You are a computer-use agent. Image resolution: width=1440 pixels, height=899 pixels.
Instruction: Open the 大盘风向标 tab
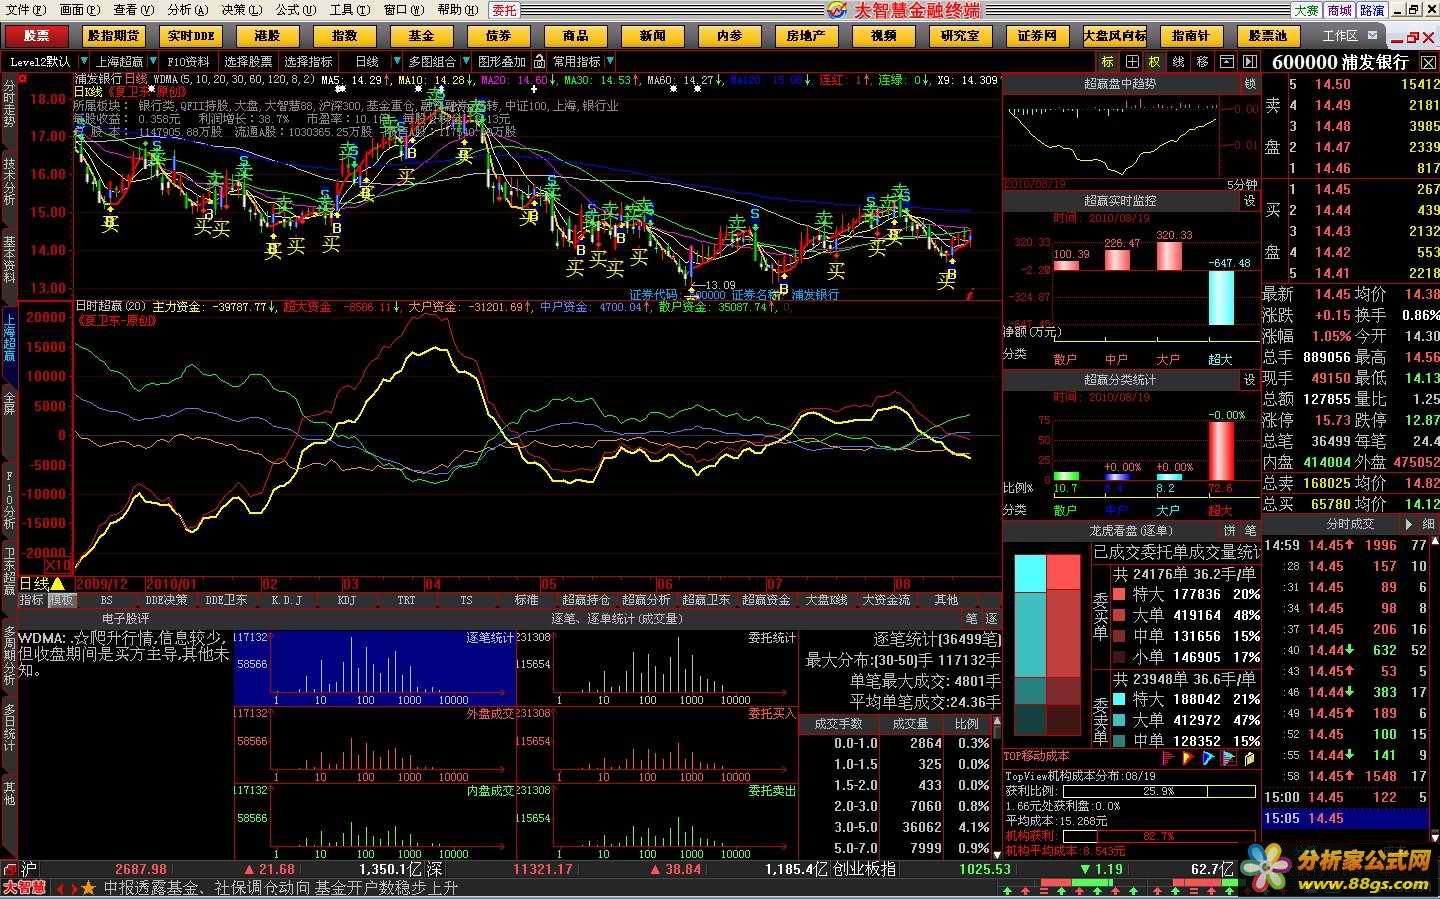click(x=1115, y=36)
